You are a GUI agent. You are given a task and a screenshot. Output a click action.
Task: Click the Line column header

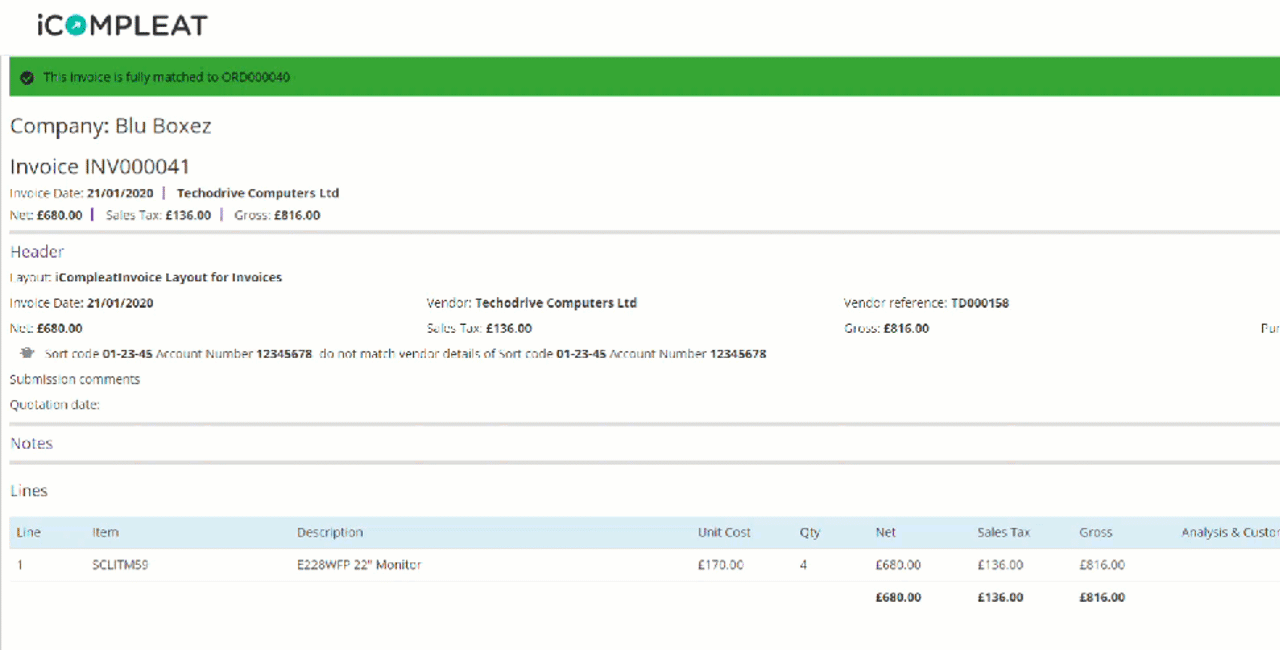point(29,532)
